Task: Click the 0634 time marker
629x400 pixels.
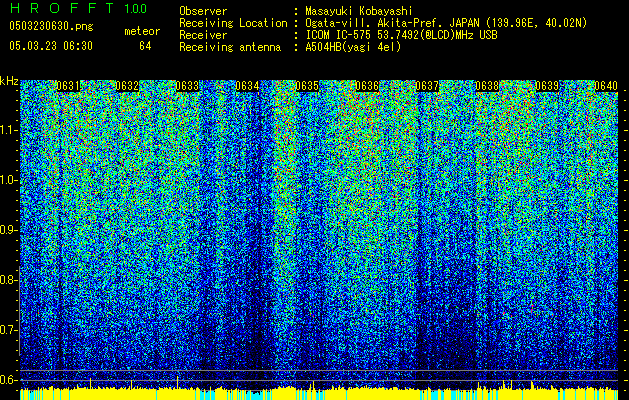Action: tap(248, 86)
